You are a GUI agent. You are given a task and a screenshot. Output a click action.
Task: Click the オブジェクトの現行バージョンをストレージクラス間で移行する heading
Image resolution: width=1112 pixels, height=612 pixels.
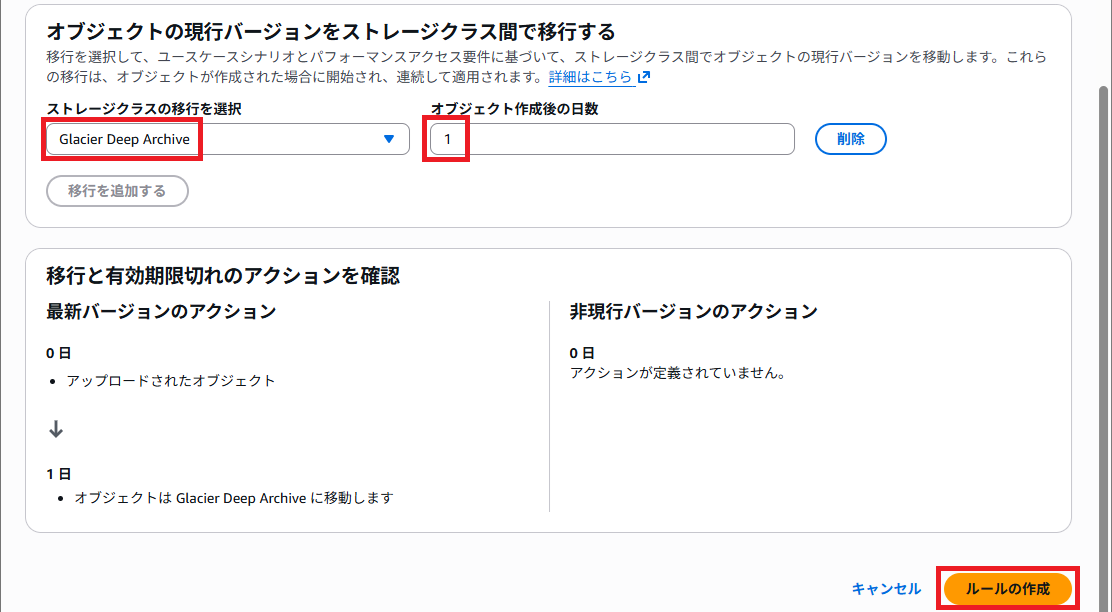330,32
